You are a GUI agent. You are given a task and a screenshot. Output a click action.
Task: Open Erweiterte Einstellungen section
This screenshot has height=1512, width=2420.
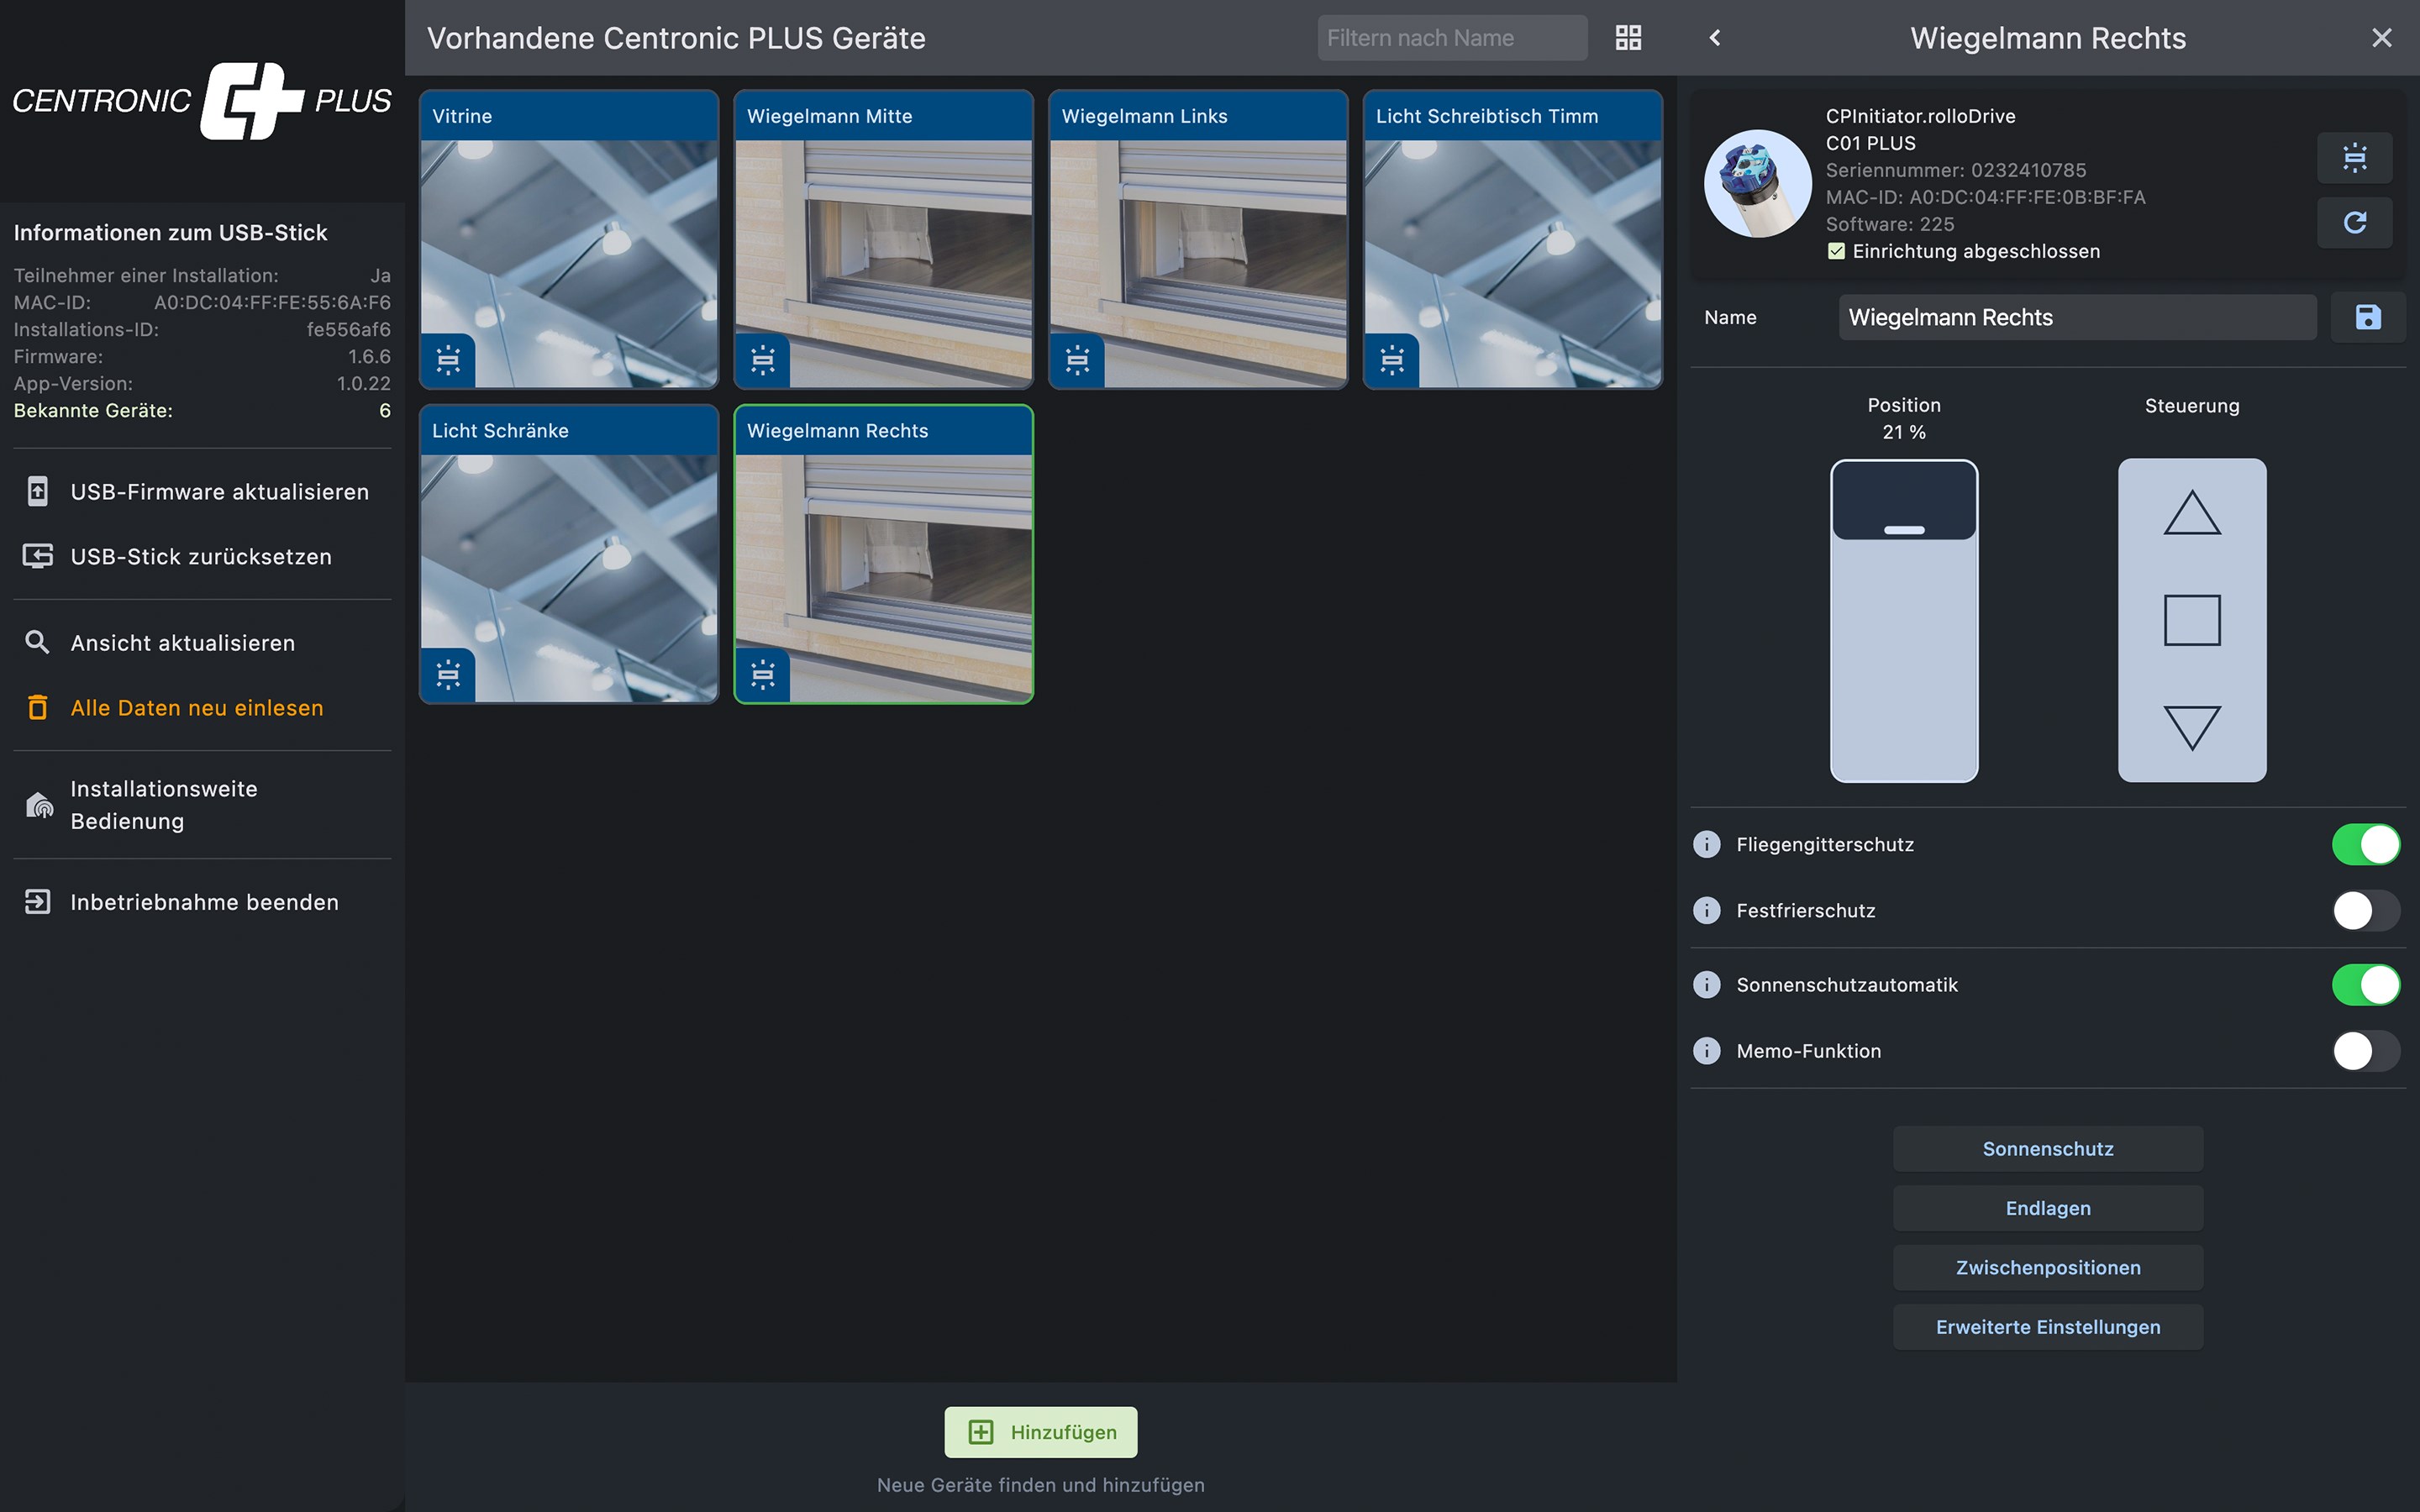click(2047, 1327)
